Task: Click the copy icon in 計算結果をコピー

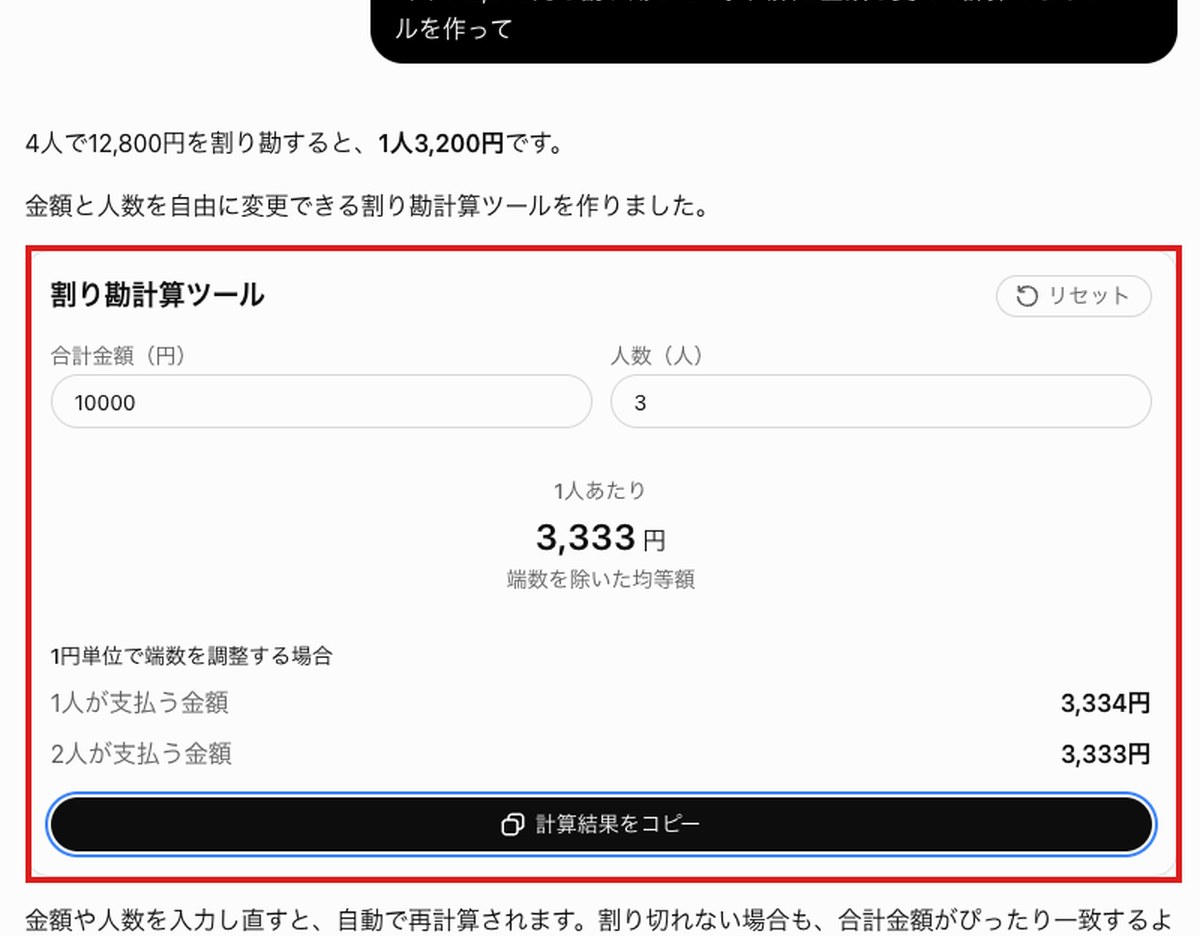Action: pyautogui.click(x=512, y=825)
